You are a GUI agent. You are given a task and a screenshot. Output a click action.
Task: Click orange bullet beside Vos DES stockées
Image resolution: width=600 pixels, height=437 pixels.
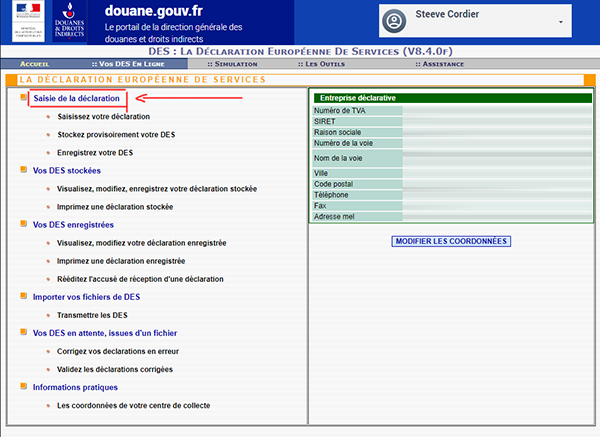(x=23, y=170)
